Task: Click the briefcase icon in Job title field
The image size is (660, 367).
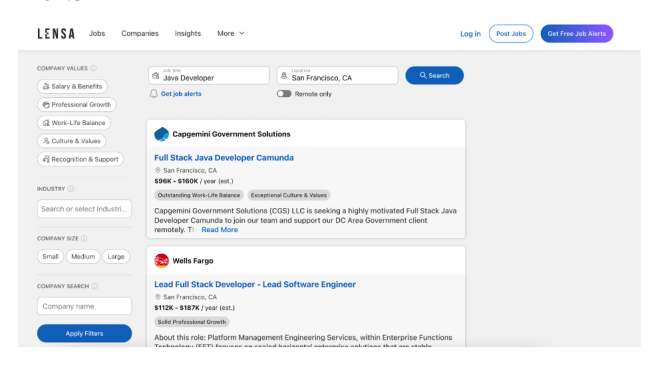Action: pos(156,76)
